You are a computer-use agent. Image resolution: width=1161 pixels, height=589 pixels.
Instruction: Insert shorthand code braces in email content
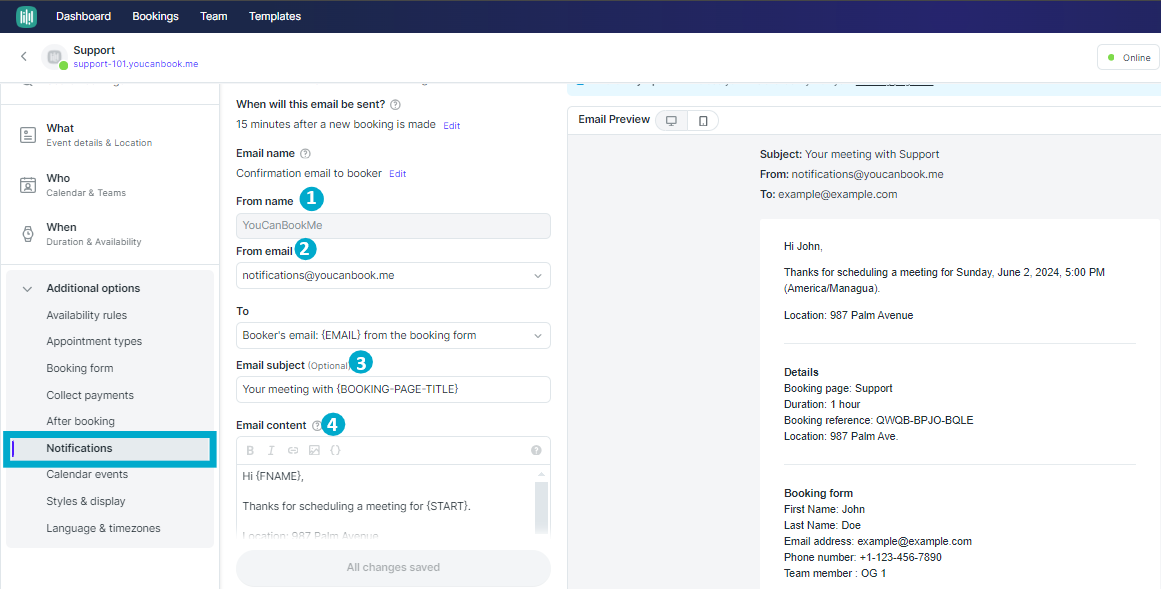click(335, 450)
